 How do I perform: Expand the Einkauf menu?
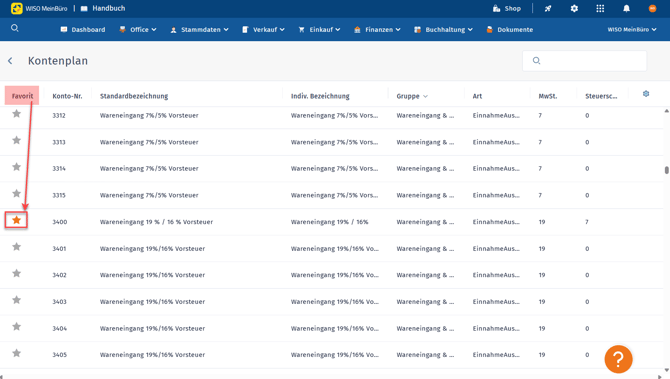click(x=319, y=29)
